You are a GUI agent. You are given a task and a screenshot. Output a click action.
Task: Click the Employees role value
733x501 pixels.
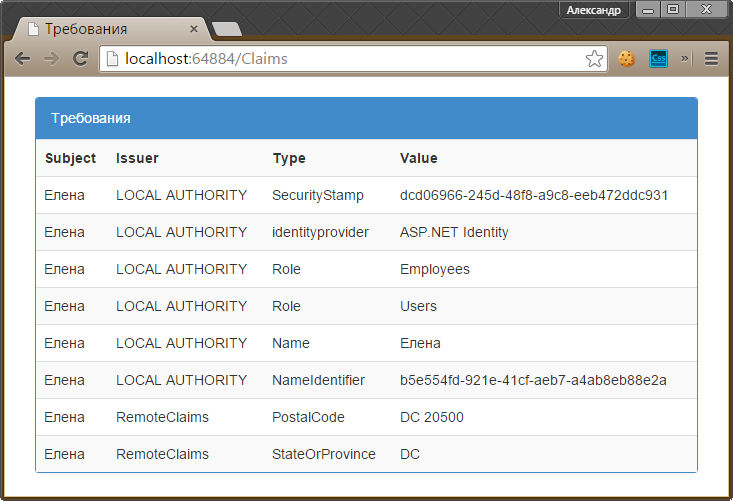435,270
